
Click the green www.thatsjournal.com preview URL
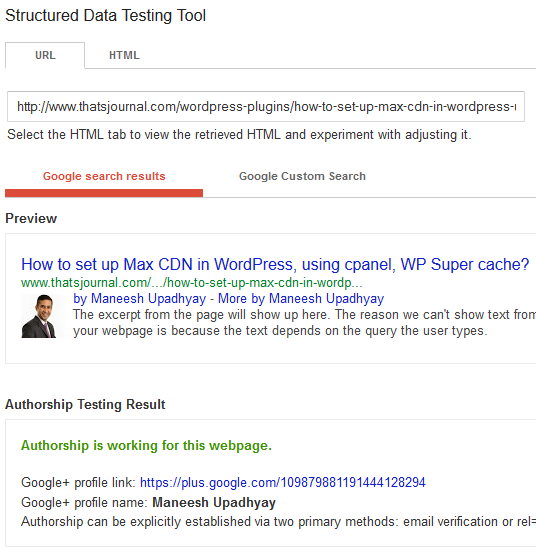[x=192, y=283]
